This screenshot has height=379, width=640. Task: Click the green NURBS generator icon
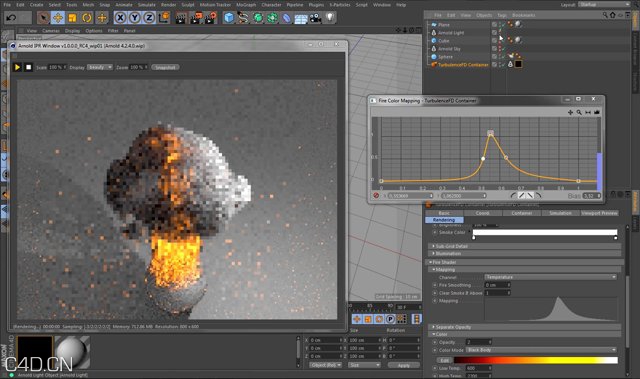tap(258, 18)
